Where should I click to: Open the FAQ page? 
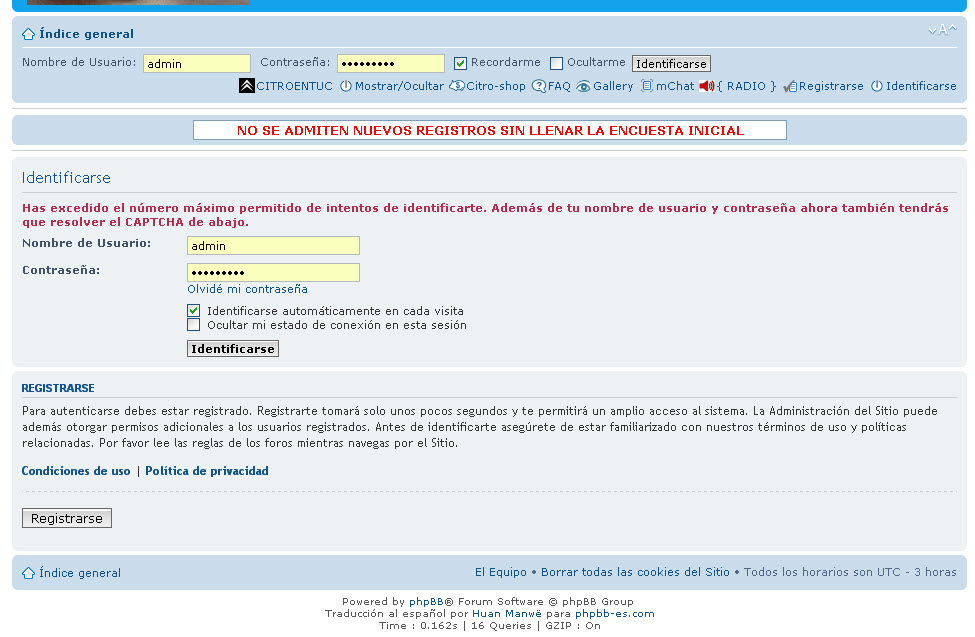coord(559,86)
